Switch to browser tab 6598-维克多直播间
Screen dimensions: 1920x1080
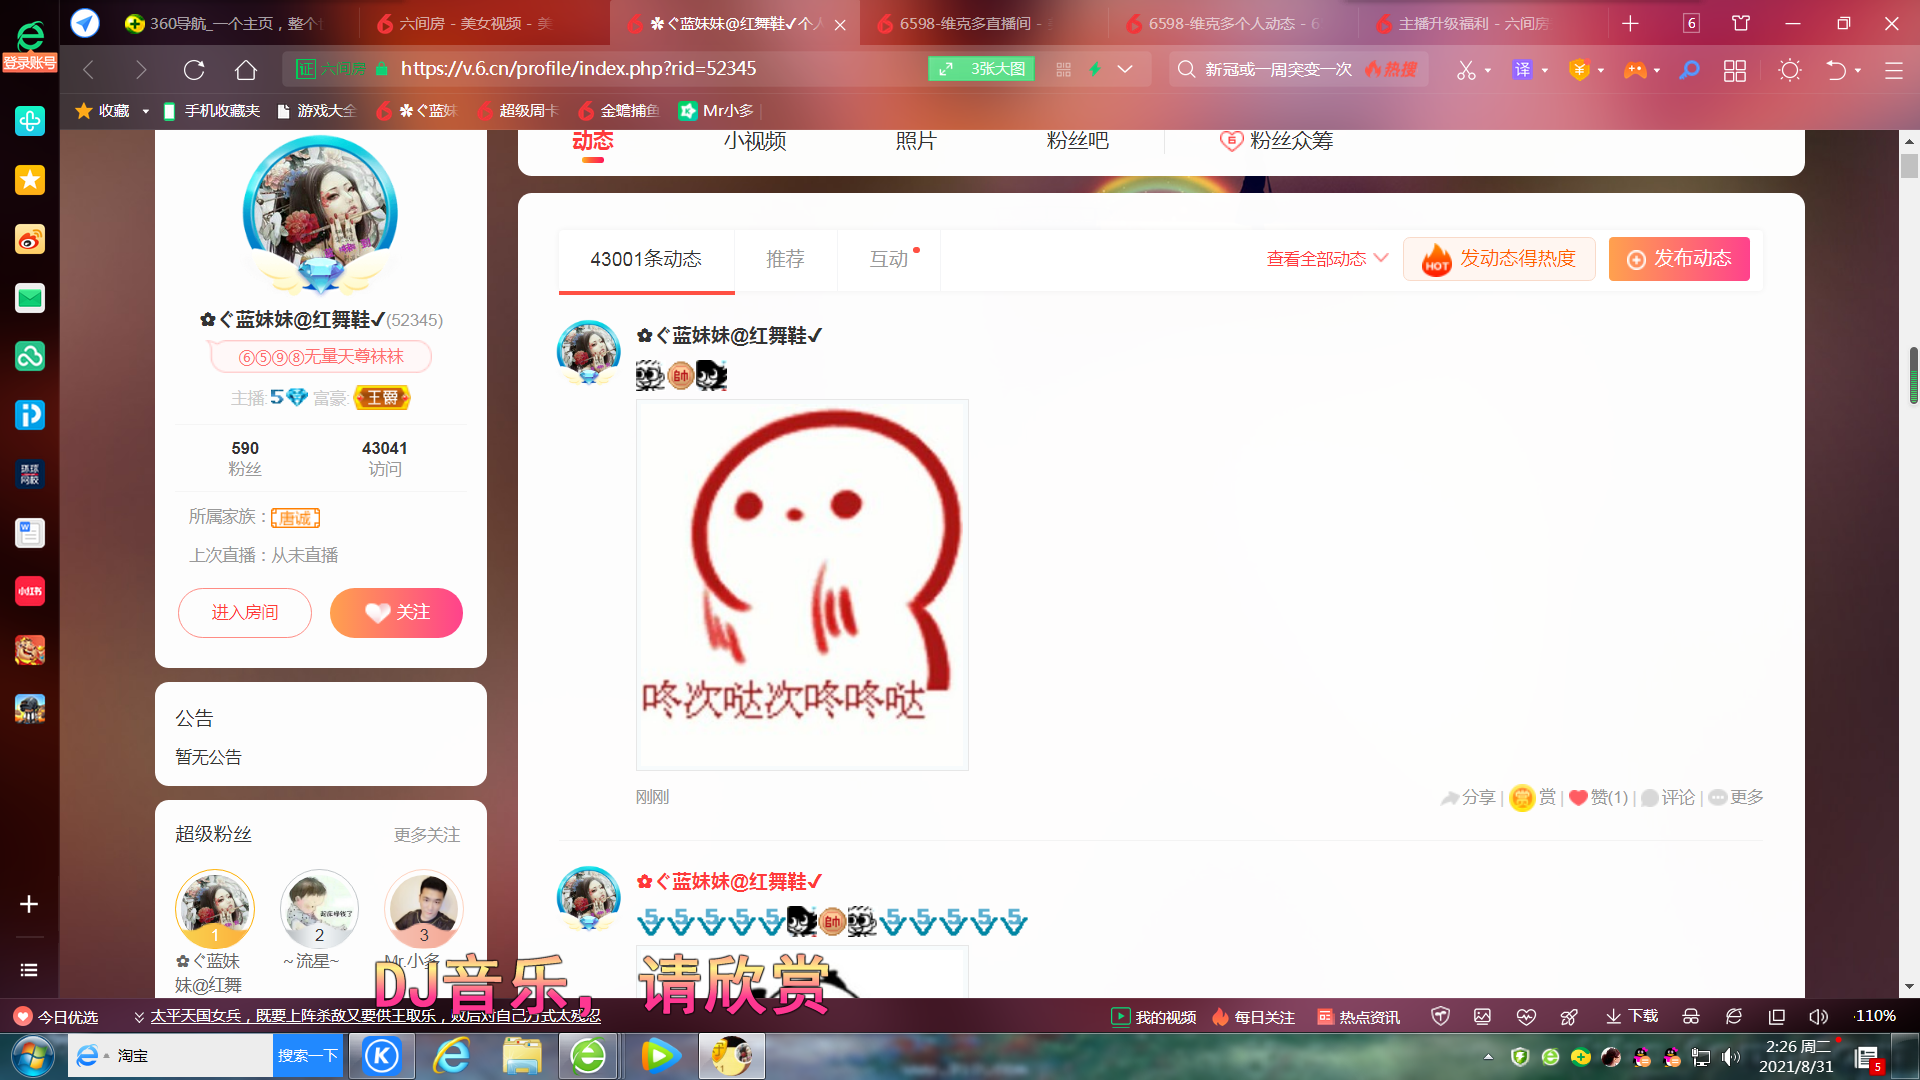click(969, 23)
